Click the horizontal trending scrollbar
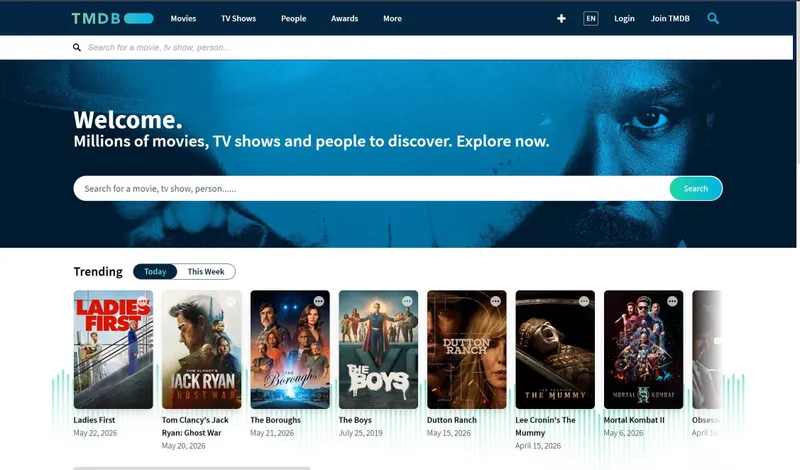 pyautogui.click(x=192, y=468)
